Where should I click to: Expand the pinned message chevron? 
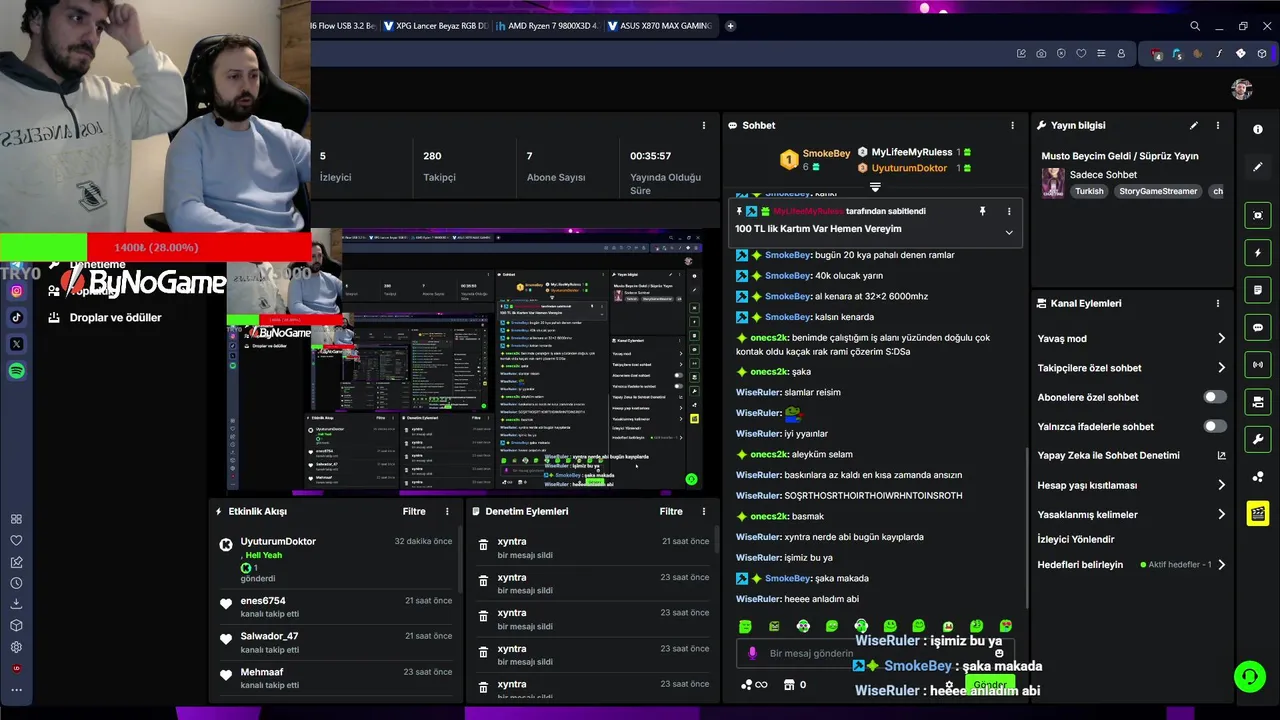(1009, 232)
